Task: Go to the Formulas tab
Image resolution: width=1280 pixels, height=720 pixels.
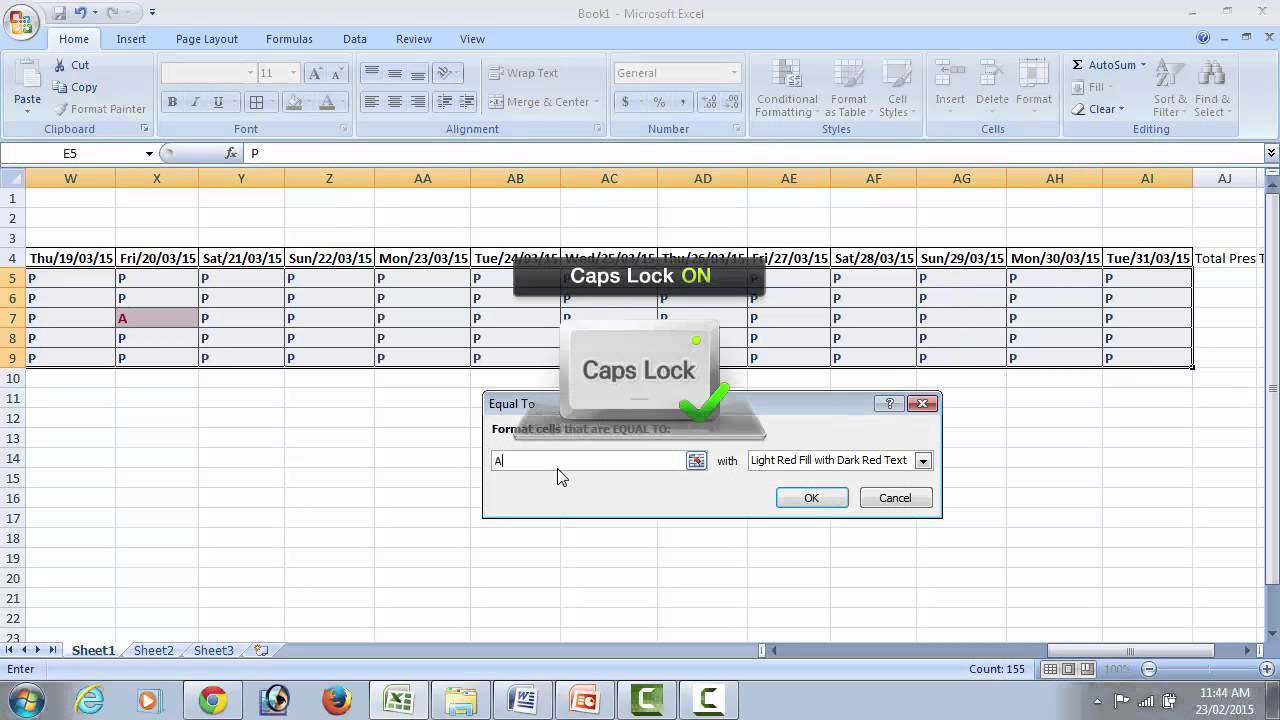Action: [289, 39]
